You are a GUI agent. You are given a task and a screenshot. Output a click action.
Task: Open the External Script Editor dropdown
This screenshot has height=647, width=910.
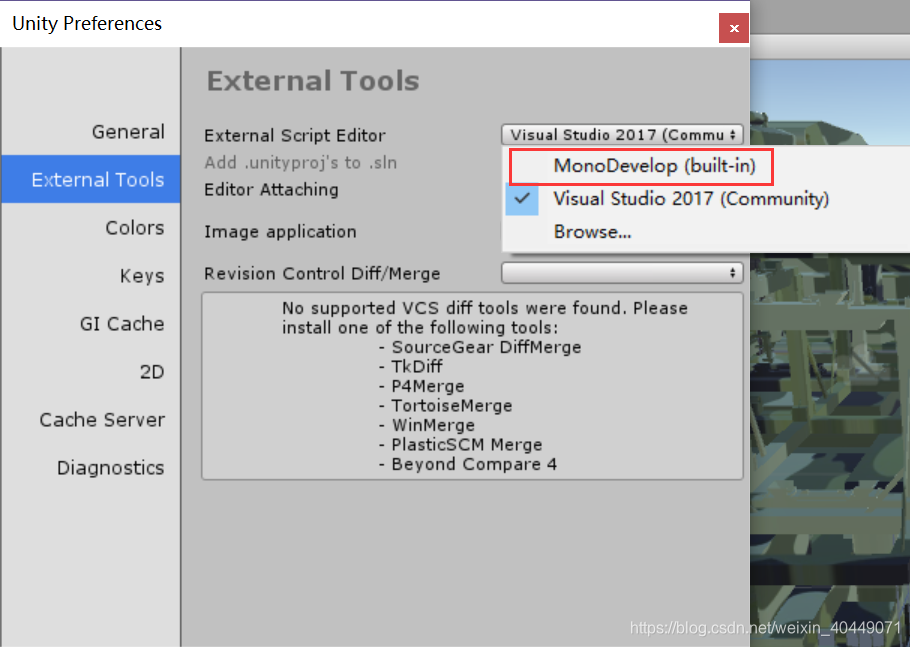tap(622, 135)
